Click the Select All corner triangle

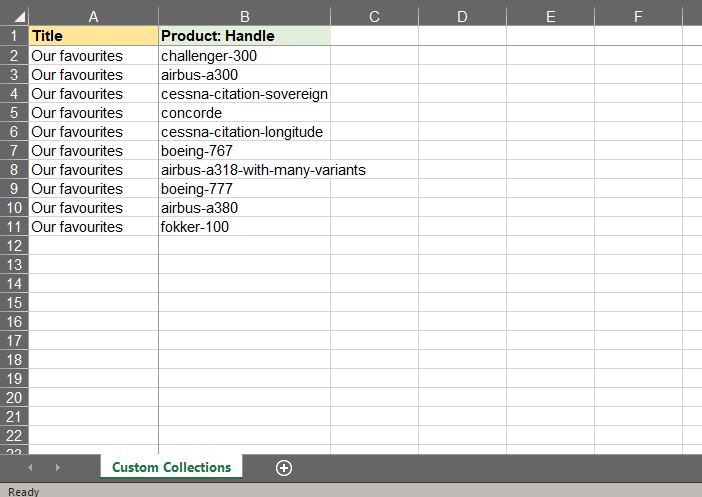[14, 16]
